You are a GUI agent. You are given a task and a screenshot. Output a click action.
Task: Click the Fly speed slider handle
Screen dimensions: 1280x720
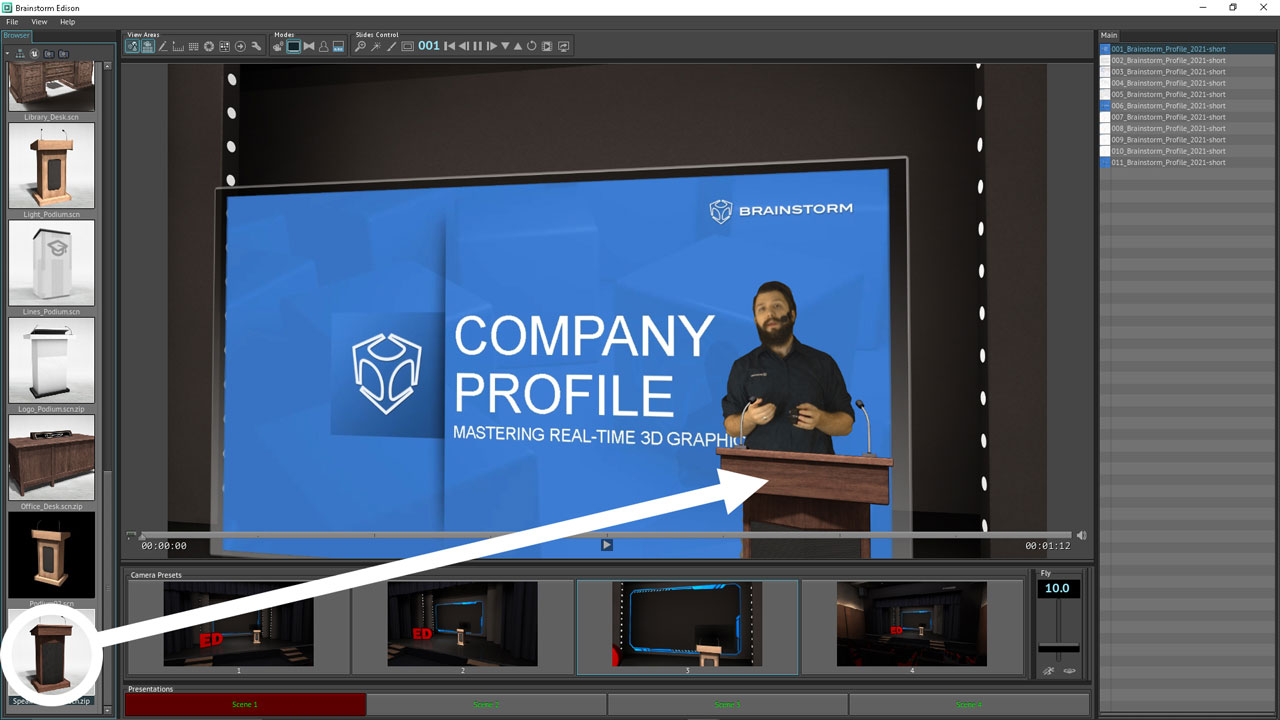click(x=1058, y=648)
